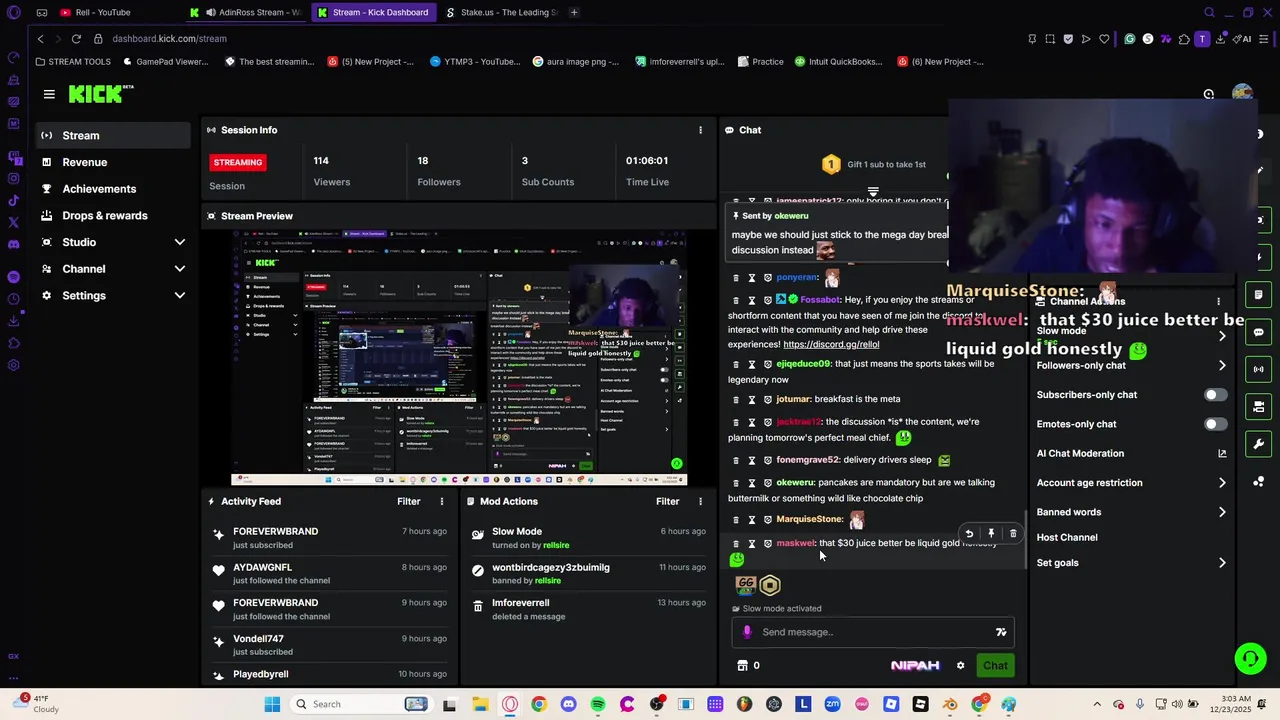Screen dimensions: 1280x720
Task: Click the green Chat send button
Action: coord(995,666)
